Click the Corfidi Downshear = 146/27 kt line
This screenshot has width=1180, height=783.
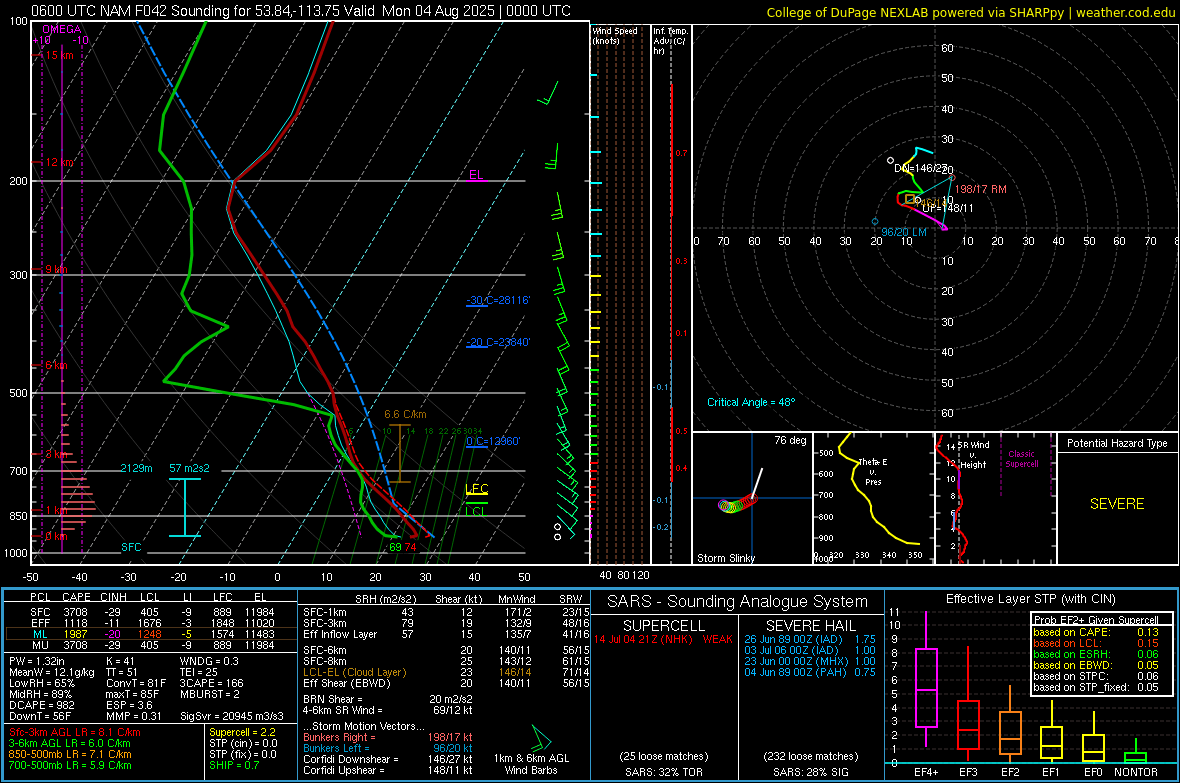coord(388,759)
